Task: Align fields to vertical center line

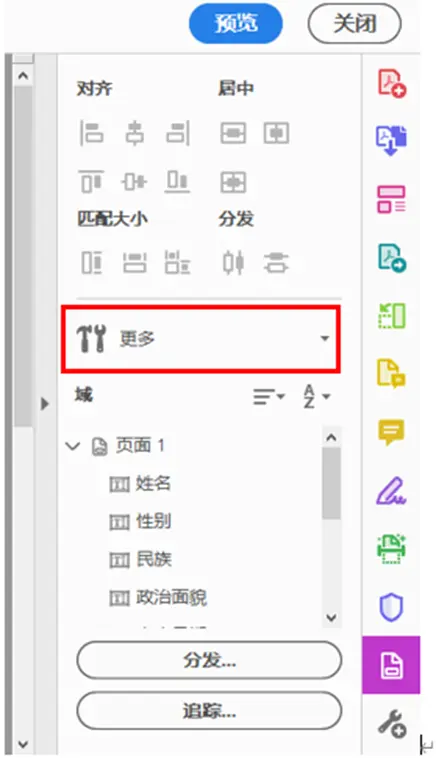Action: [135, 133]
